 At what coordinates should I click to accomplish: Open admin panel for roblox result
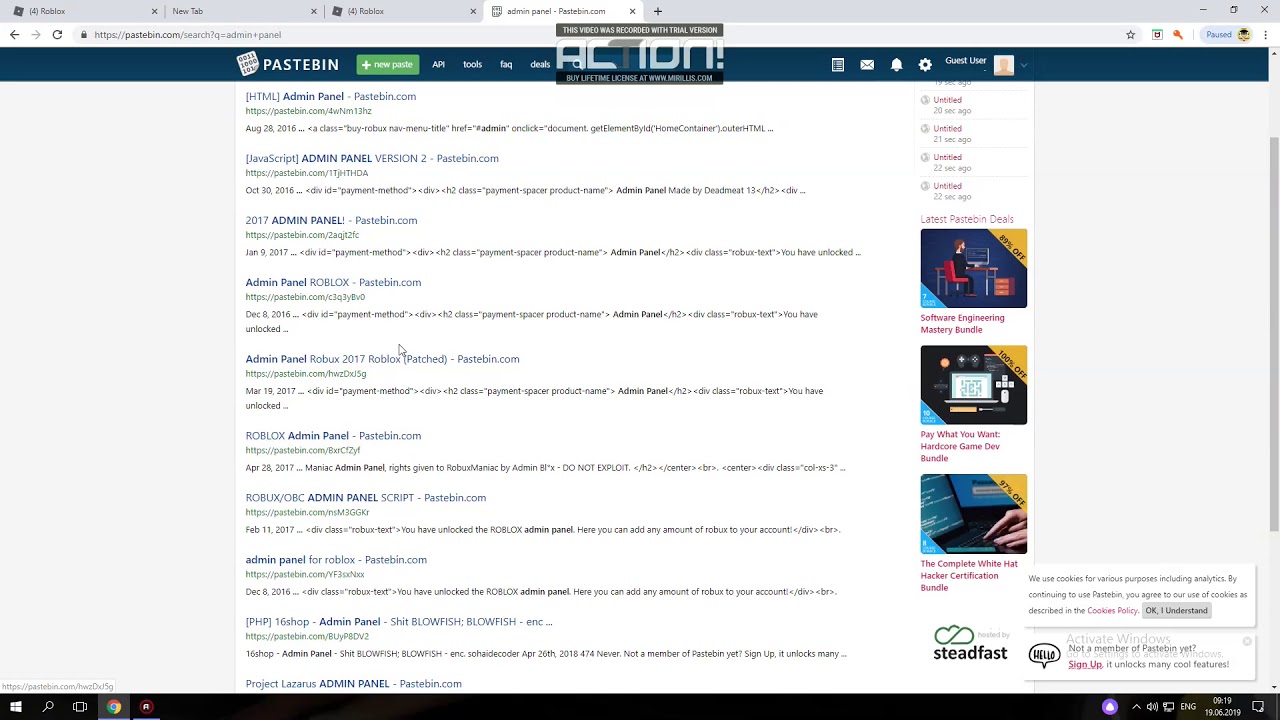(336, 560)
